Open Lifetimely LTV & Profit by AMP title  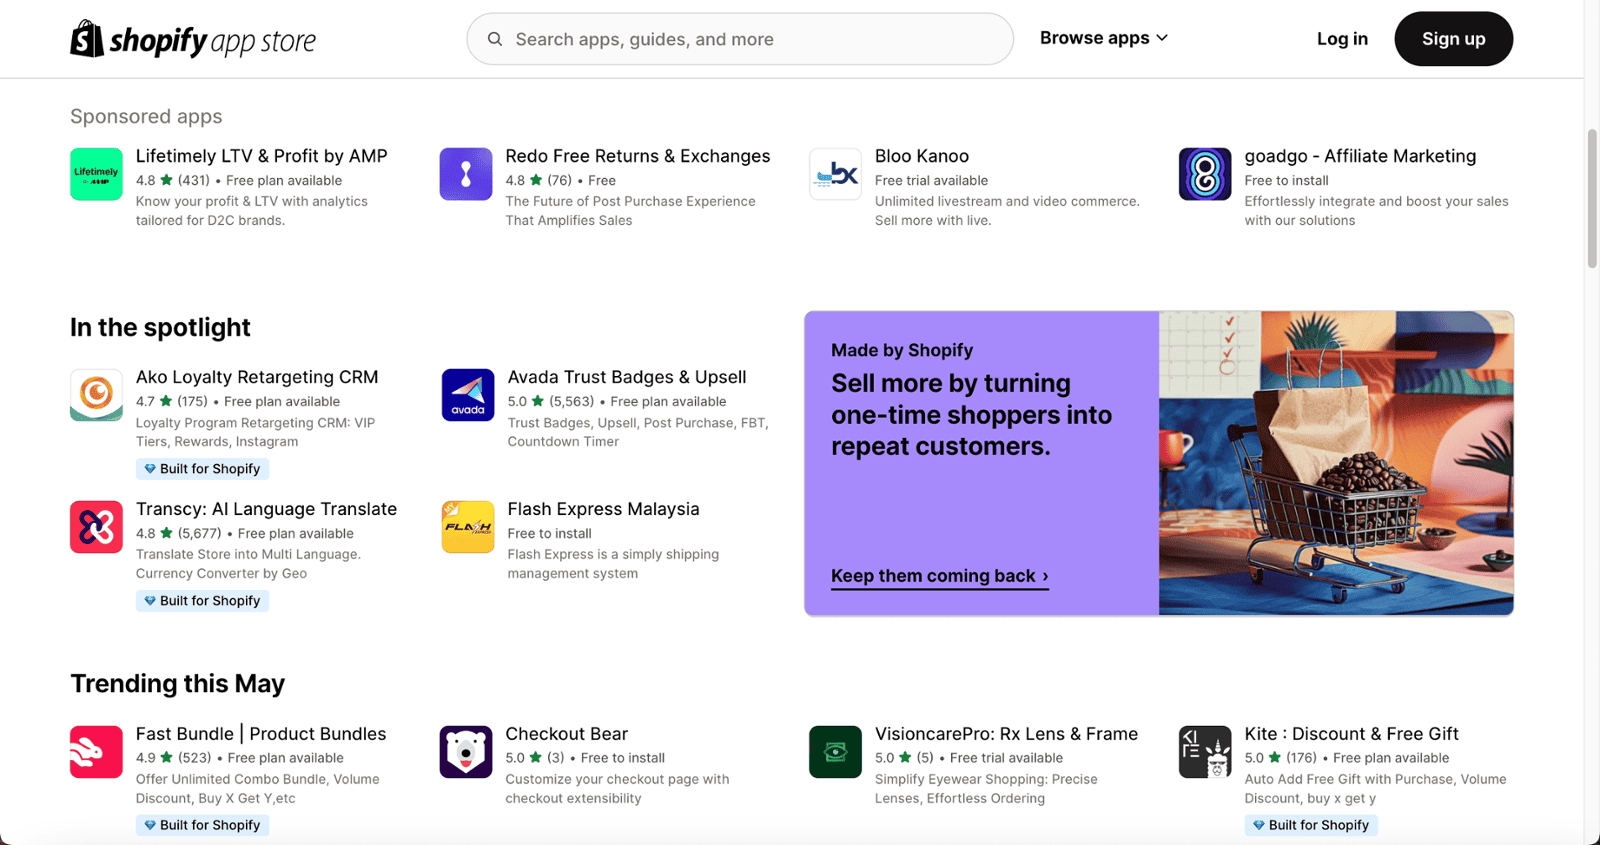coord(262,156)
